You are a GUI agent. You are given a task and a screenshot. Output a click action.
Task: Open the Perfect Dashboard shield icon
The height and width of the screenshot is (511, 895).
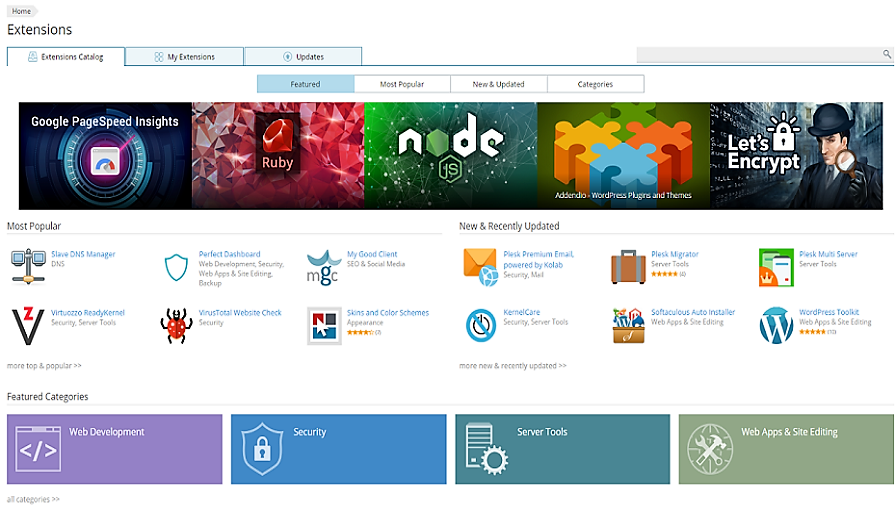(x=176, y=267)
